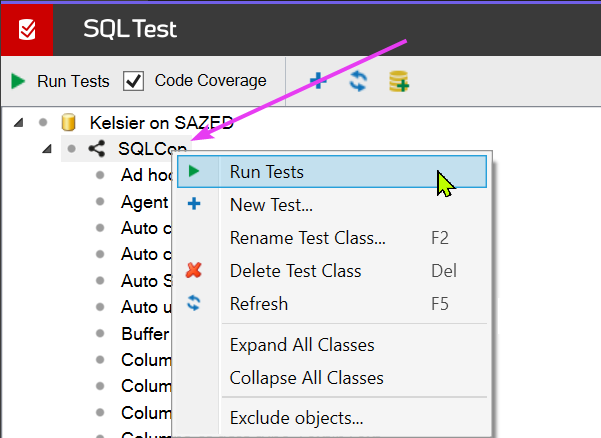Collapse the Kelsier on SAZED node
The width and height of the screenshot is (601, 438).
[18, 123]
